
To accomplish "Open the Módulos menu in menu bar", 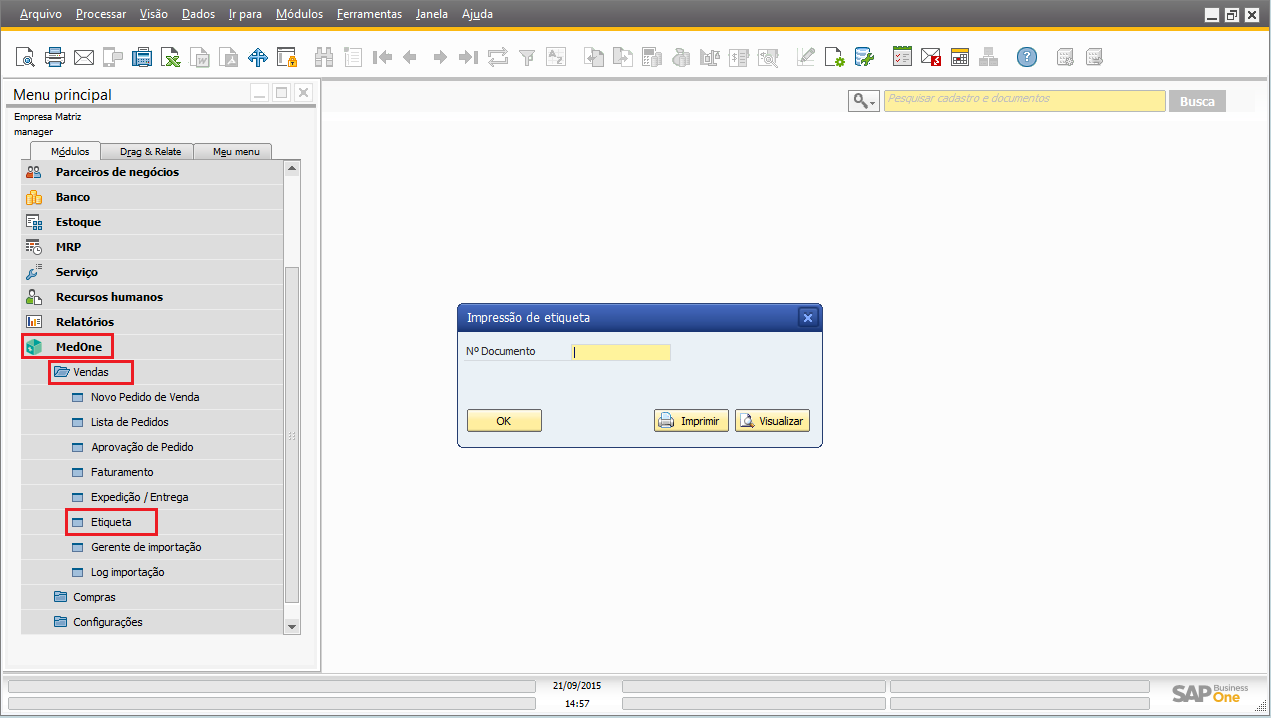I will coord(299,14).
